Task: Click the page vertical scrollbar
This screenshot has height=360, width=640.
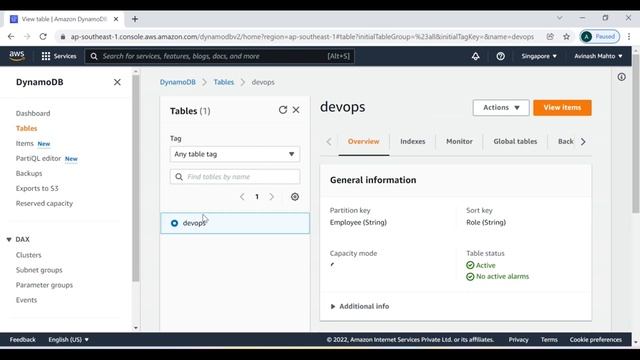Action: [x=636, y=133]
